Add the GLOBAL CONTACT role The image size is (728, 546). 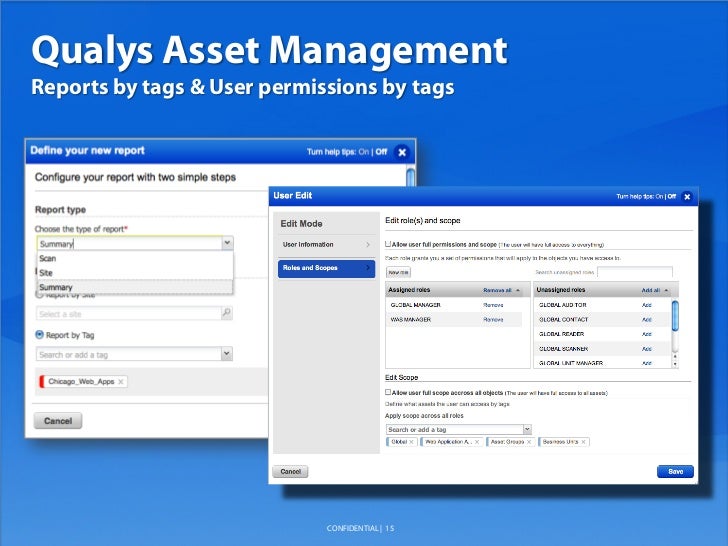tap(647, 320)
